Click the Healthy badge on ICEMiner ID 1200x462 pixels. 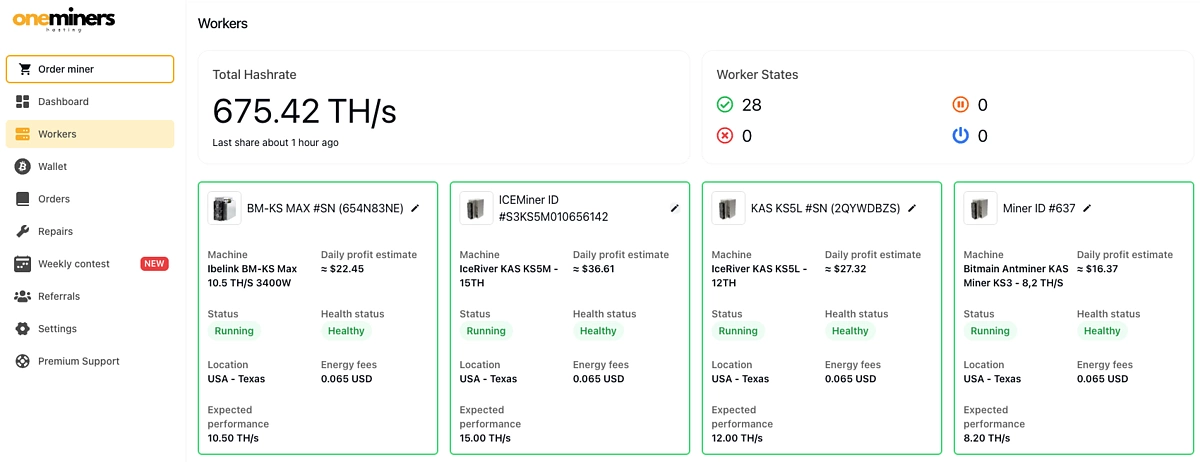[598, 331]
